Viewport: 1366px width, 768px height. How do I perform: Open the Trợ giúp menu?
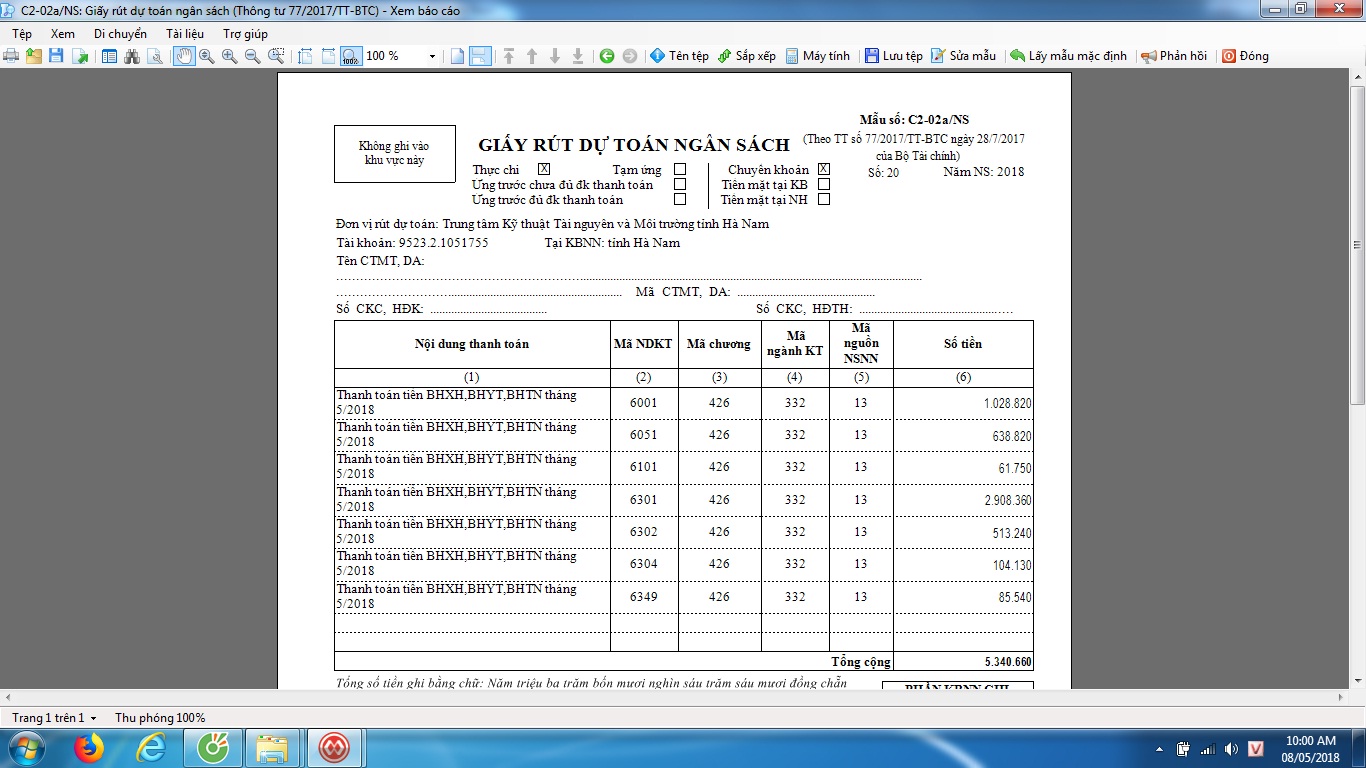point(245,33)
